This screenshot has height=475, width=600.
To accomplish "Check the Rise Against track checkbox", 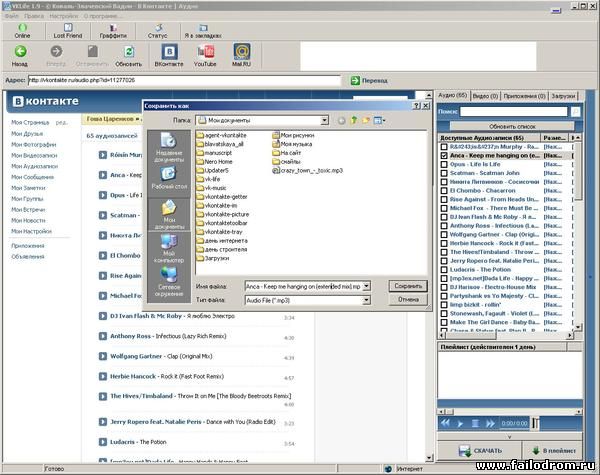I will (444, 199).
